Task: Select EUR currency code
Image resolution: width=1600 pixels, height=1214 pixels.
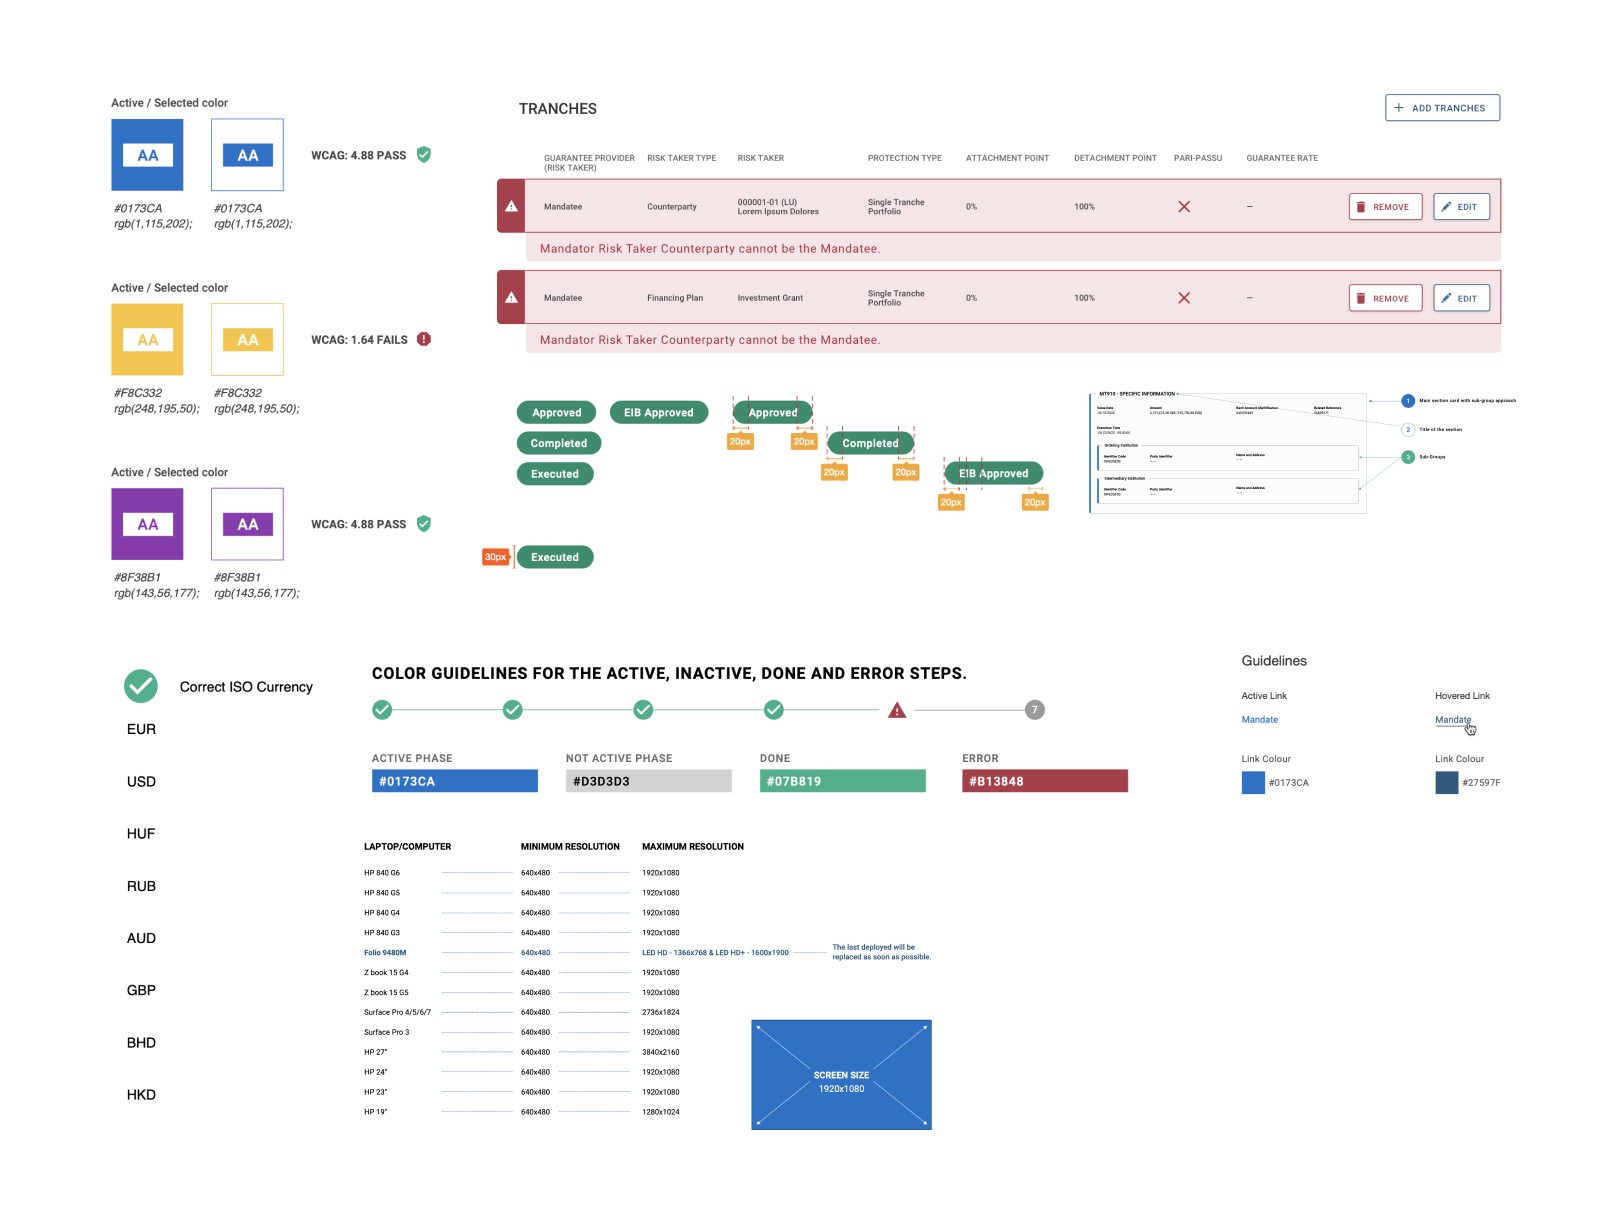Action: (141, 729)
